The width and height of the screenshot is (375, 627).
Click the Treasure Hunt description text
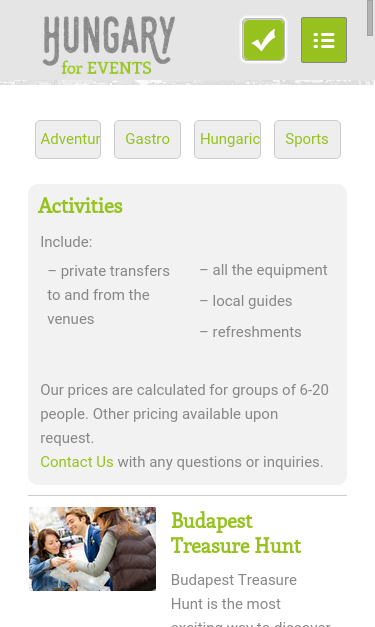point(251,600)
